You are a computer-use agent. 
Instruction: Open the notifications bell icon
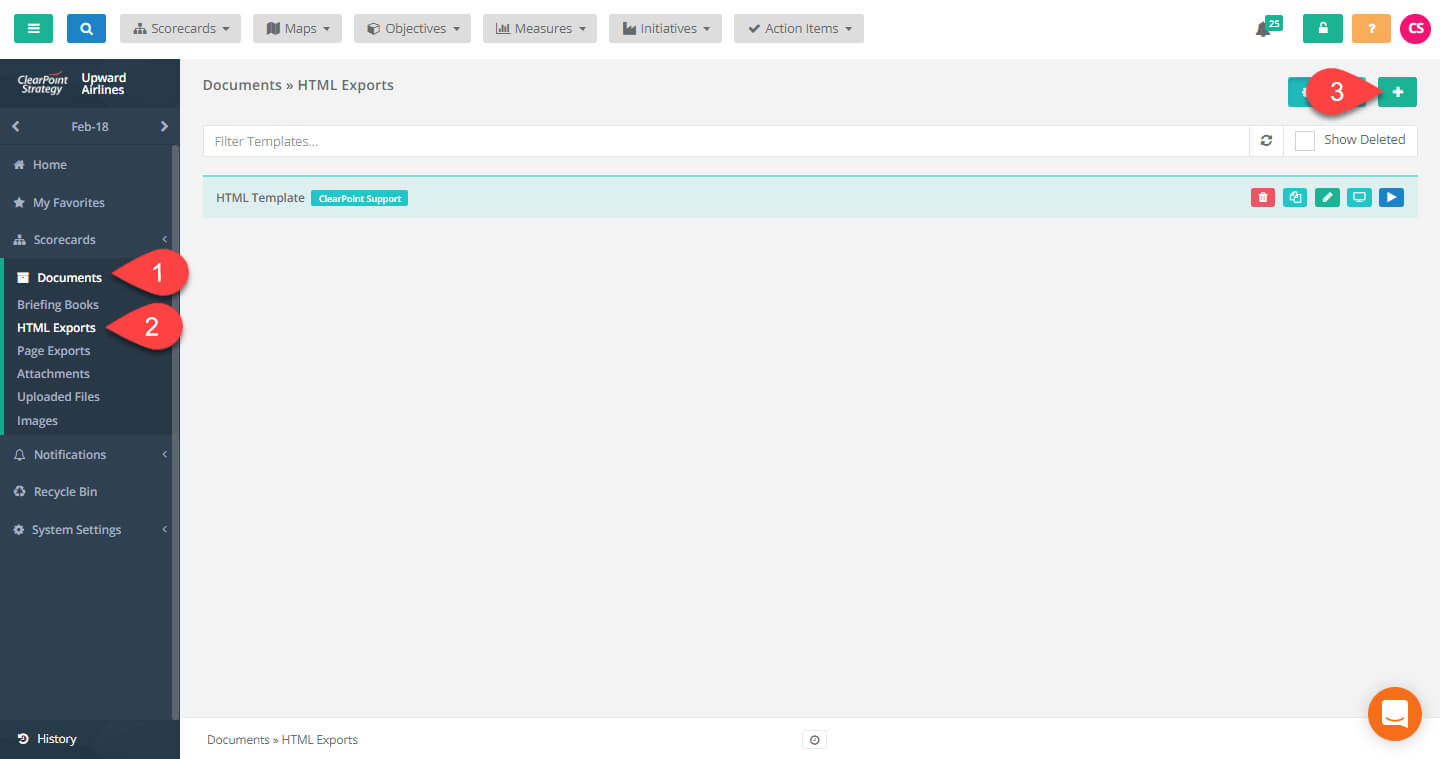pyautogui.click(x=1264, y=29)
